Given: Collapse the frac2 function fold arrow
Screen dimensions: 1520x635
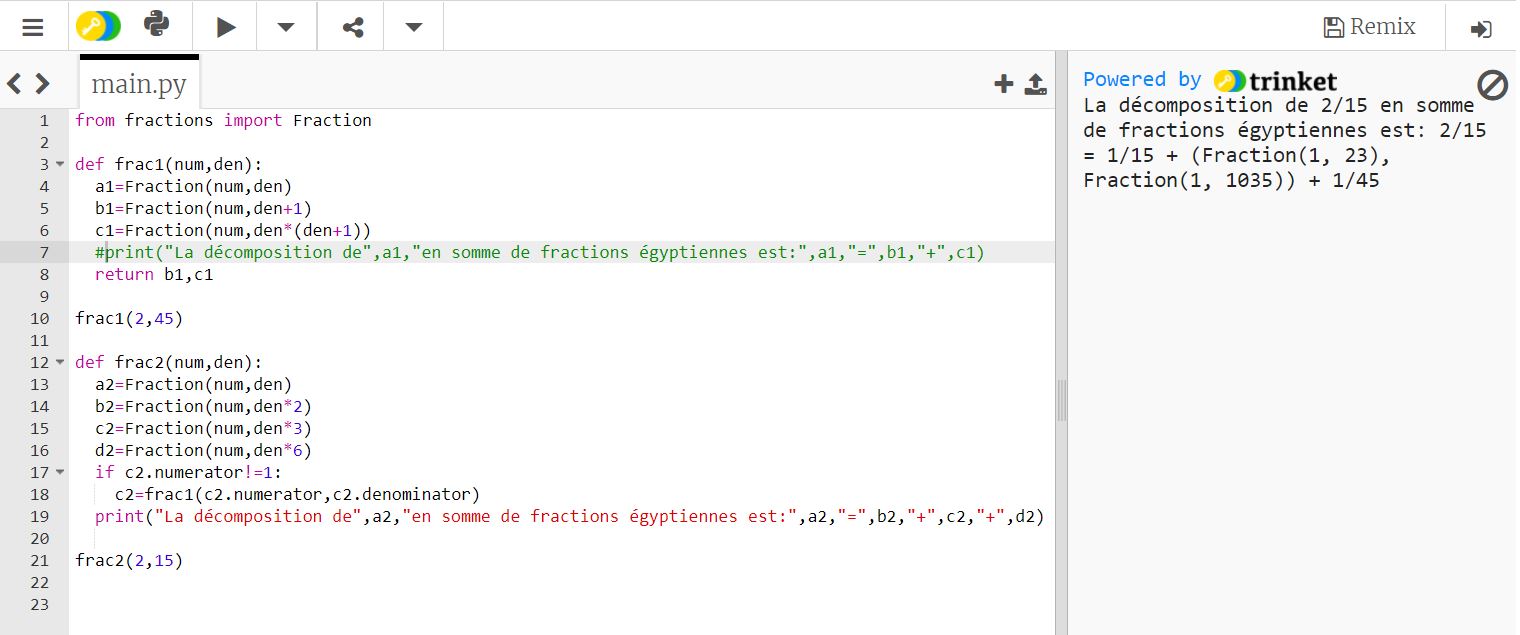Looking at the screenshot, I should click(x=59, y=363).
